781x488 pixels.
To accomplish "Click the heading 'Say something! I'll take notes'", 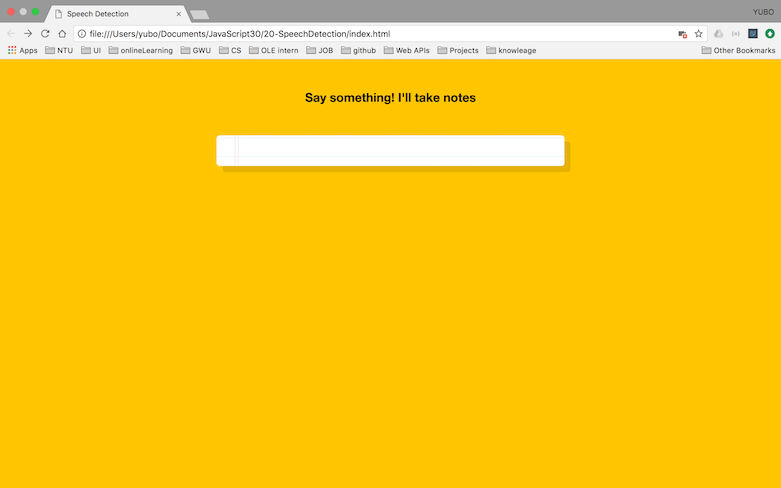I will pyautogui.click(x=390, y=98).
